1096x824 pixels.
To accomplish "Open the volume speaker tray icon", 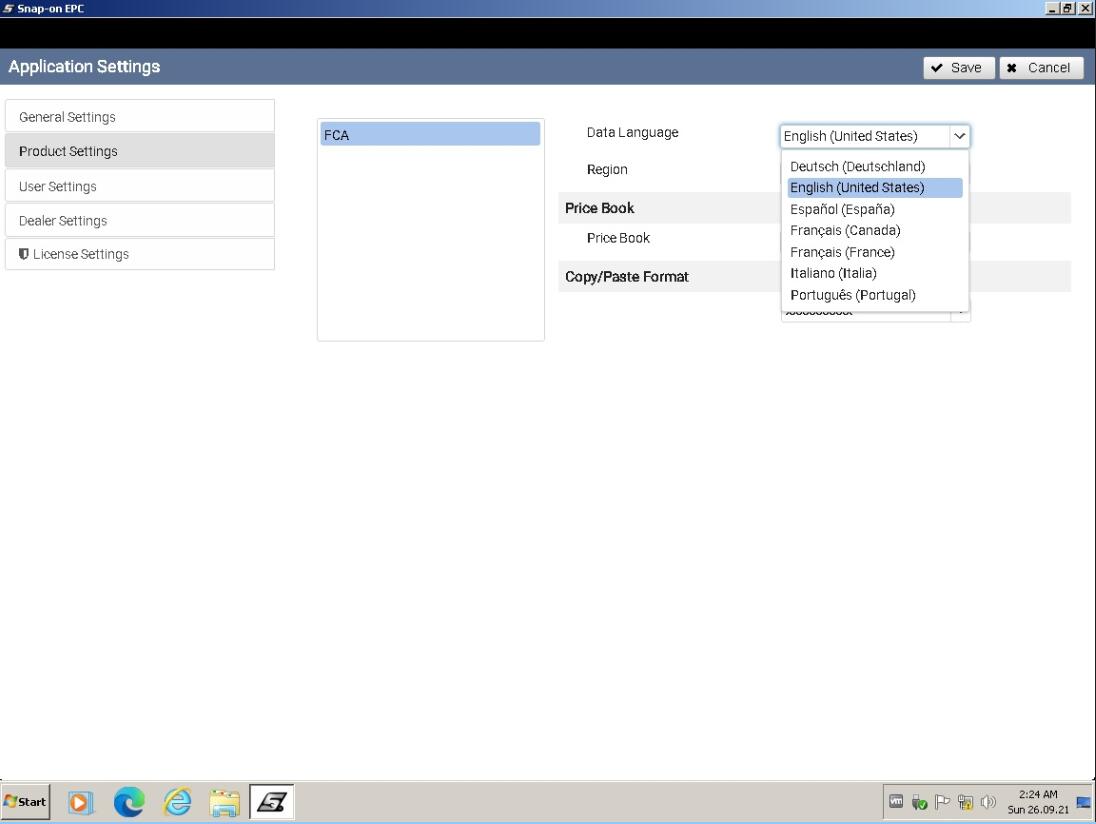I will (988, 802).
